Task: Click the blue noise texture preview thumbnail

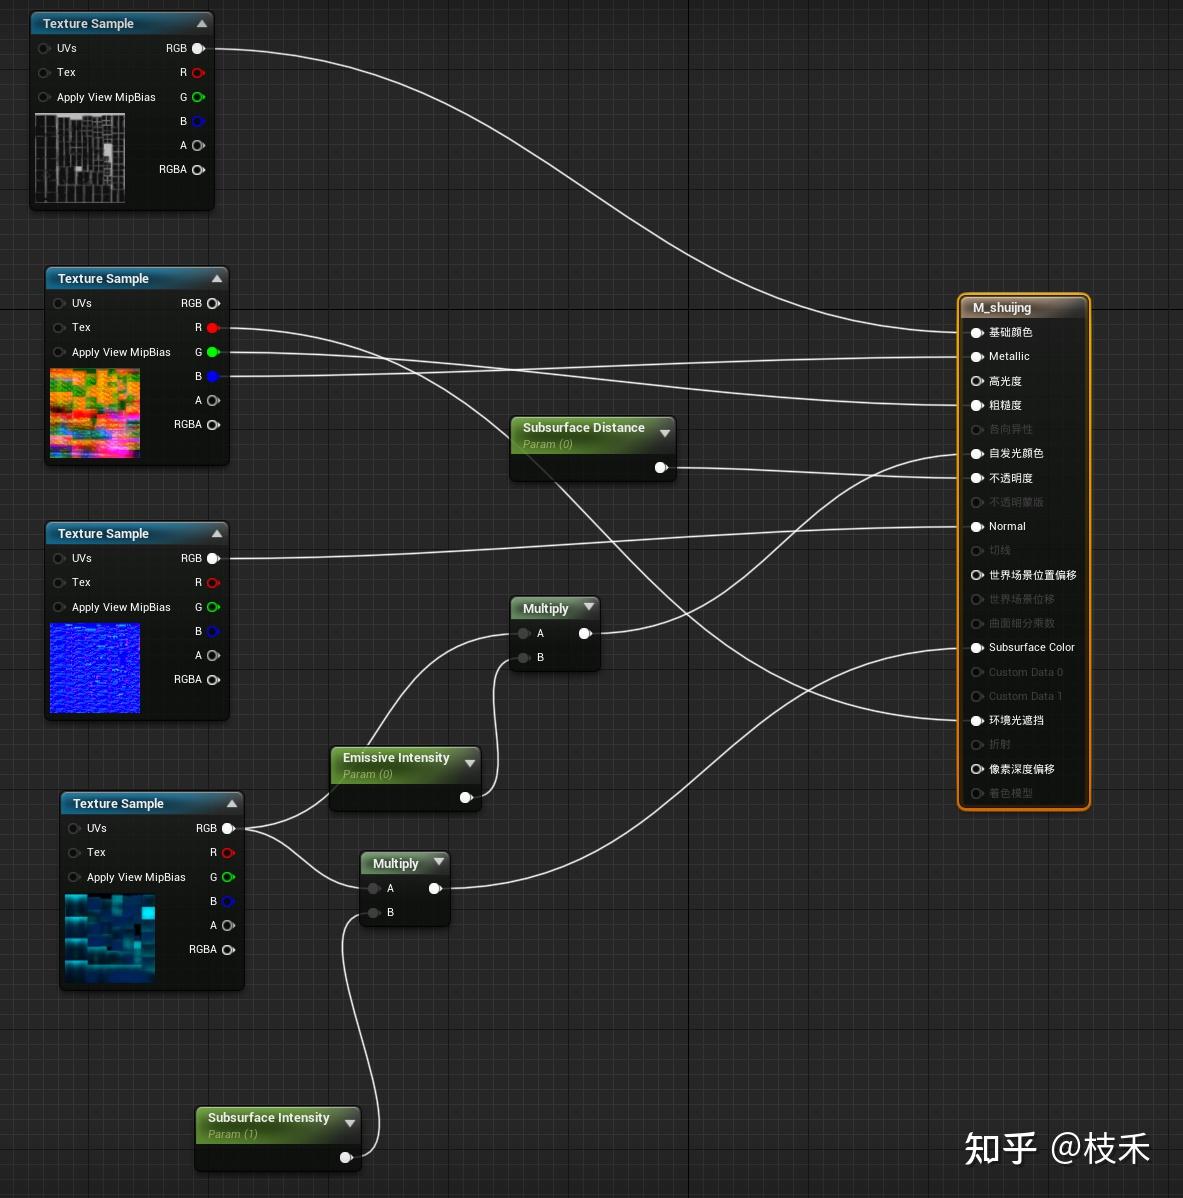Action: point(95,668)
